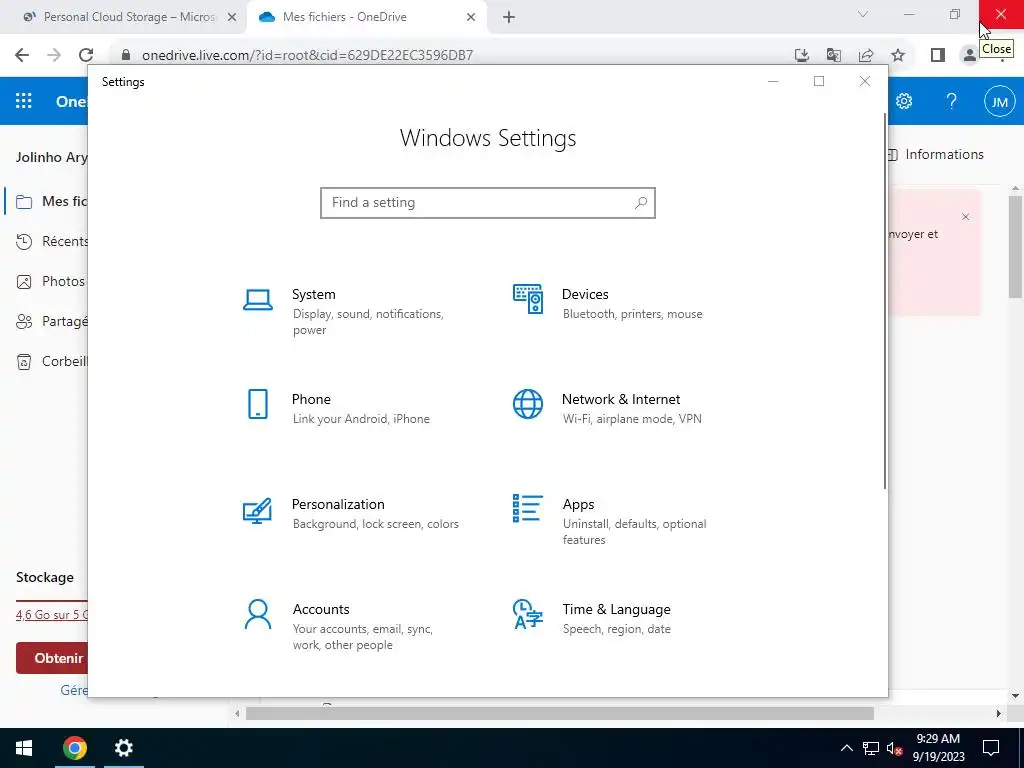Go back in Chrome browser
The width and height of the screenshot is (1024, 768).
(22, 55)
